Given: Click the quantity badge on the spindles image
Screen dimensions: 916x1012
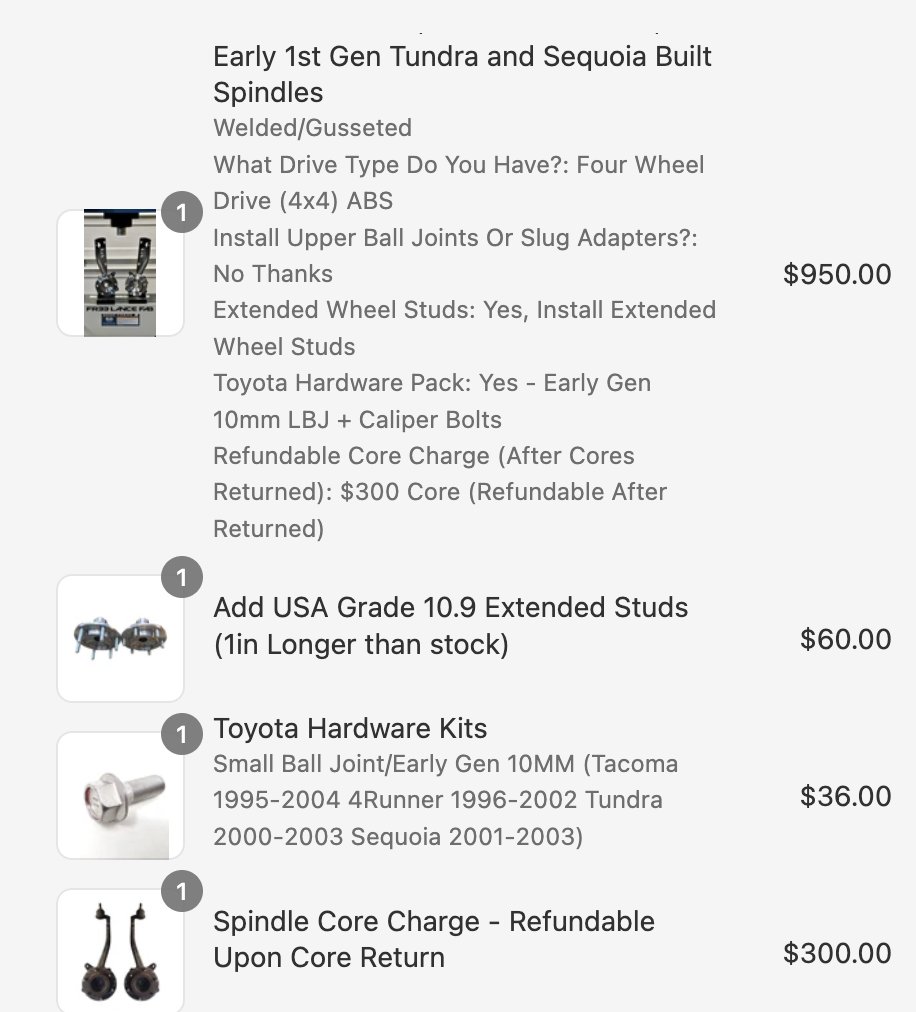Looking at the screenshot, I should (182, 212).
